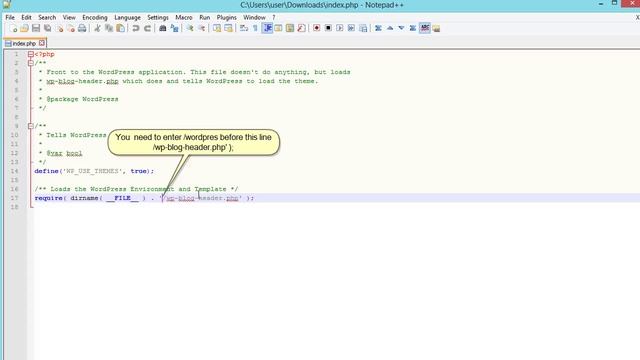Paste with the clipboard icon
Screen dimensions: 640x360
tap(120, 28)
